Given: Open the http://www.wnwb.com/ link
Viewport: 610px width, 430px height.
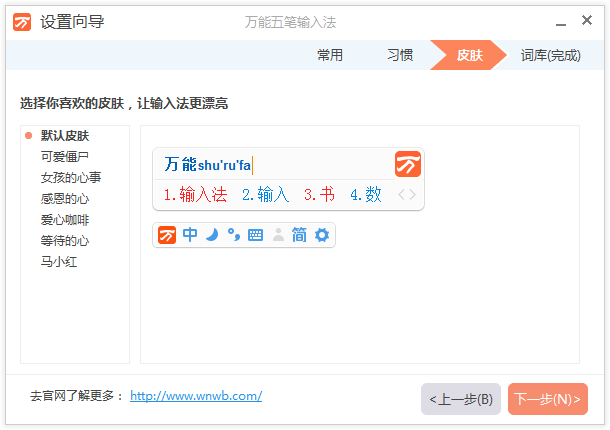Looking at the screenshot, I should click(196, 396).
